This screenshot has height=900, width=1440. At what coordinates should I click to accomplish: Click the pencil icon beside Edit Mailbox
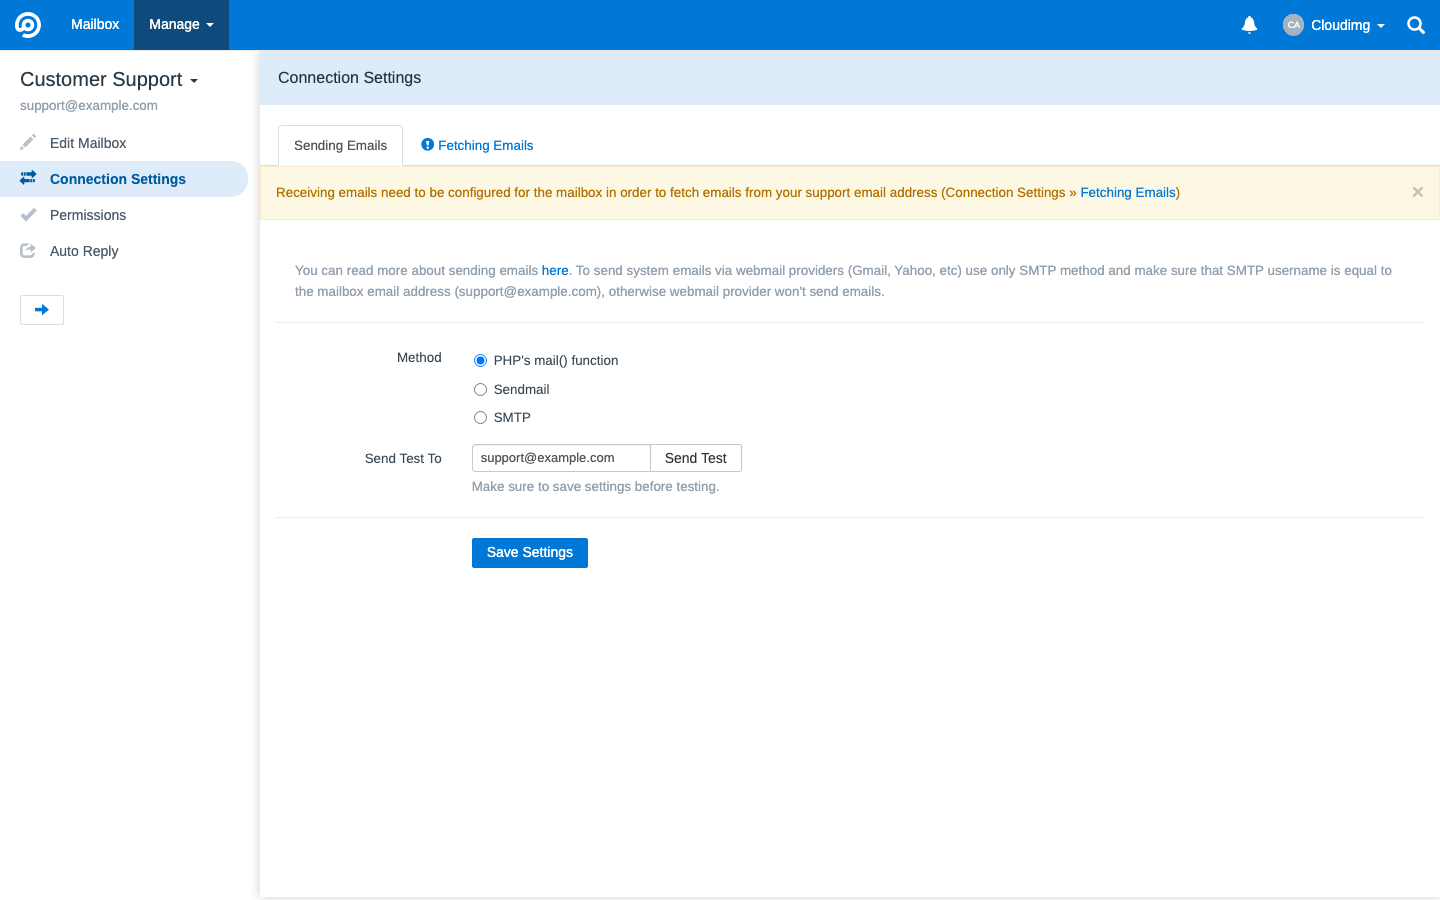click(x=28, y=142)
